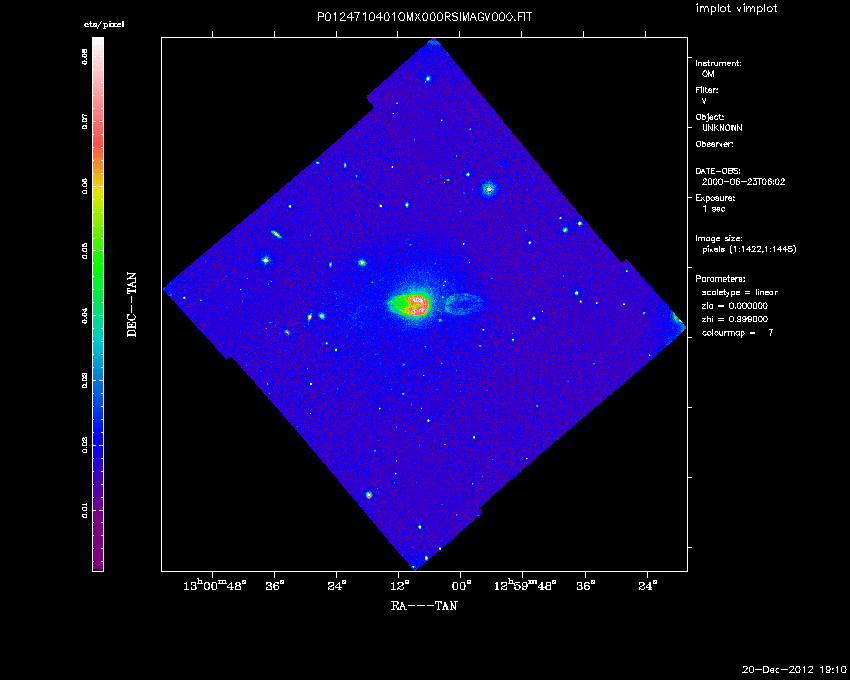Click the 0.01 colorbar scale label

(x=85, y=511)
